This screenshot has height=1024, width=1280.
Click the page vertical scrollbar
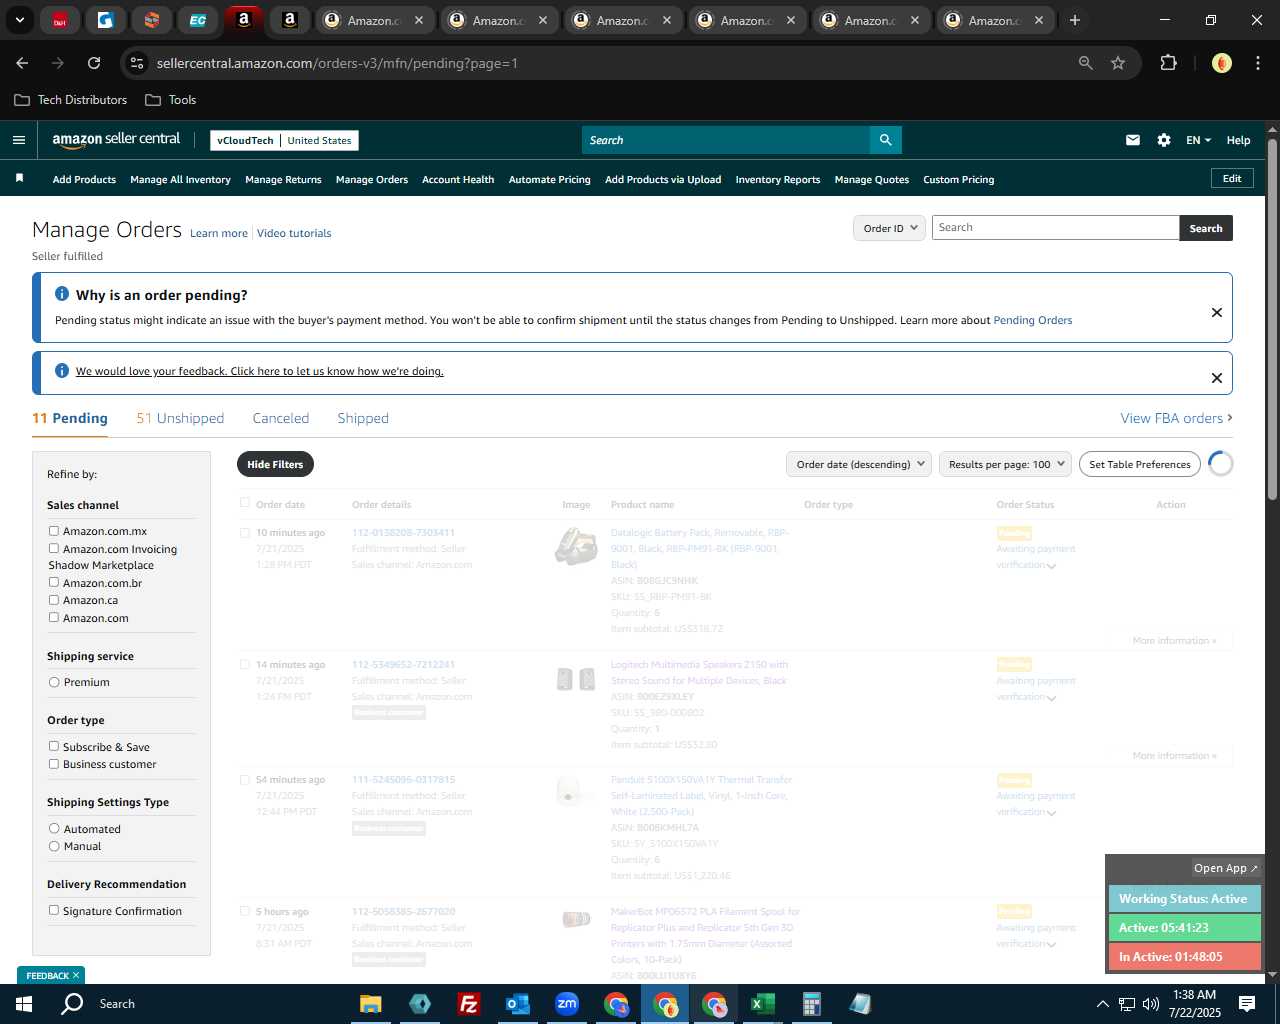(x=1272, y=320)
